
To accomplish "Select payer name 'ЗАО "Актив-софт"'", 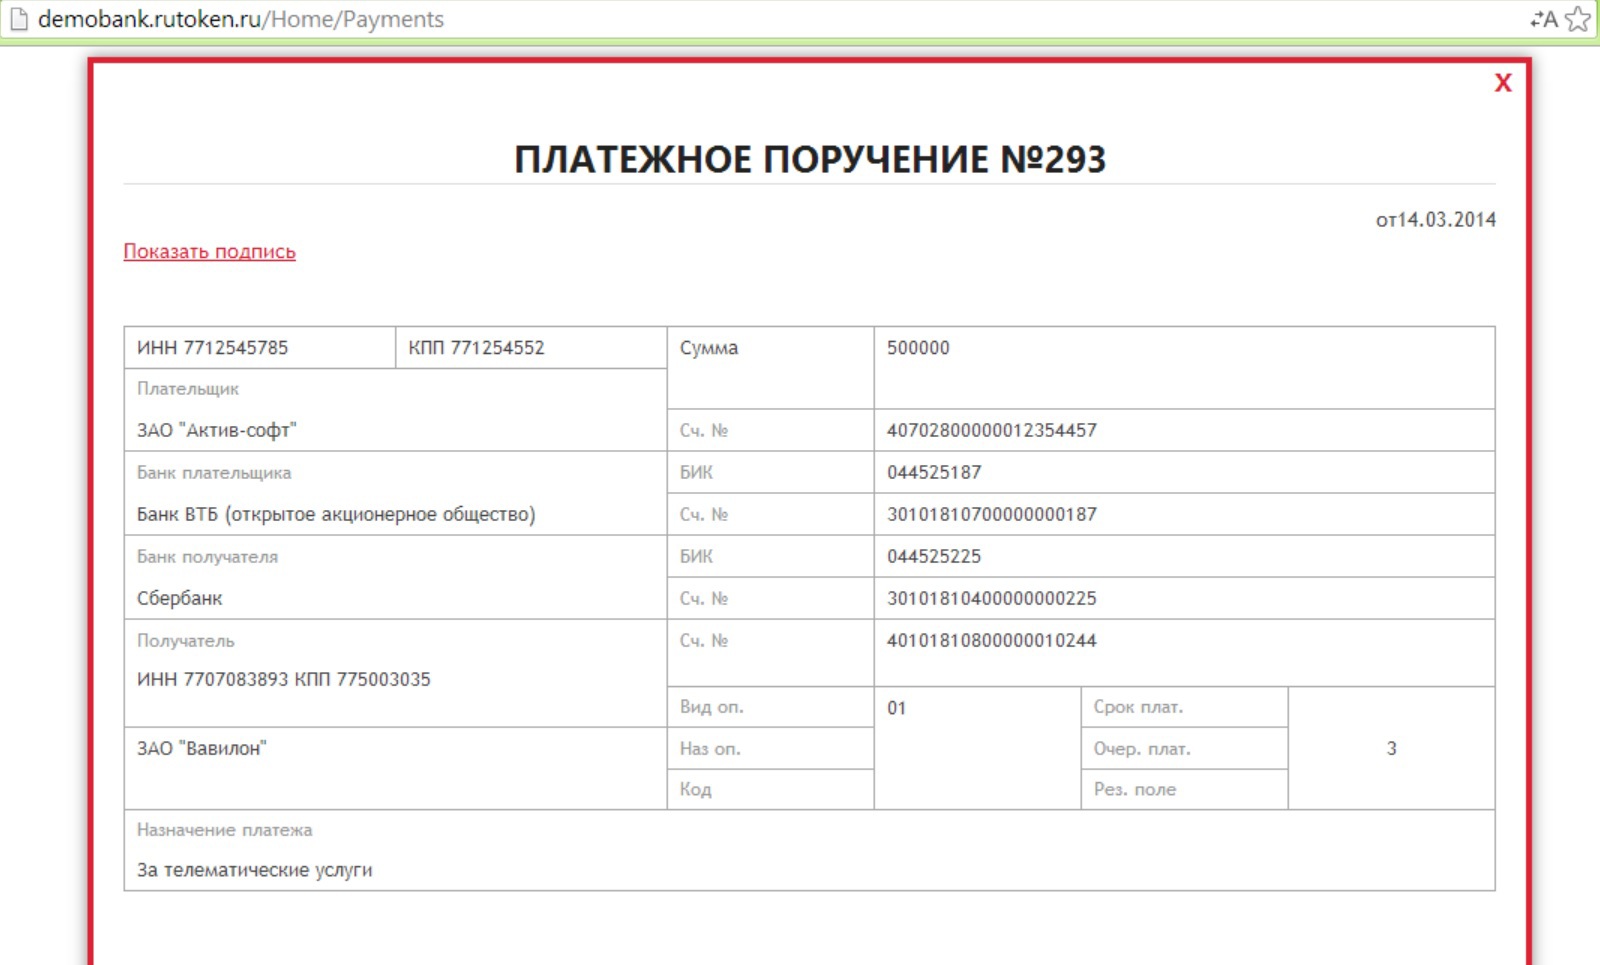I will click(x=217, y=430).
